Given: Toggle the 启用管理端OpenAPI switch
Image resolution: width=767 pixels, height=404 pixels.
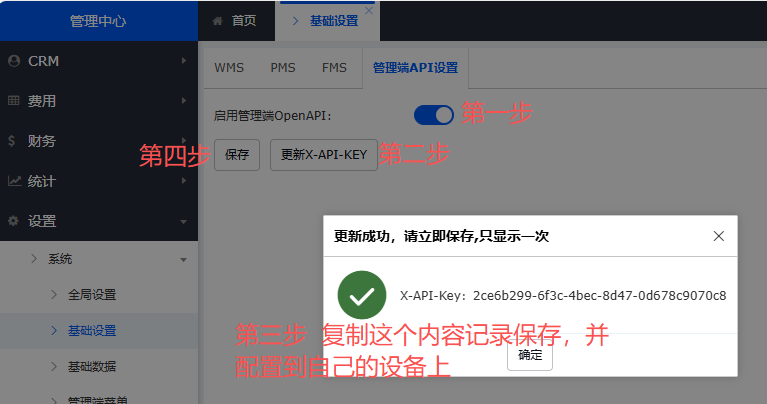Looking at the screenshot, I should pos(434,115).
